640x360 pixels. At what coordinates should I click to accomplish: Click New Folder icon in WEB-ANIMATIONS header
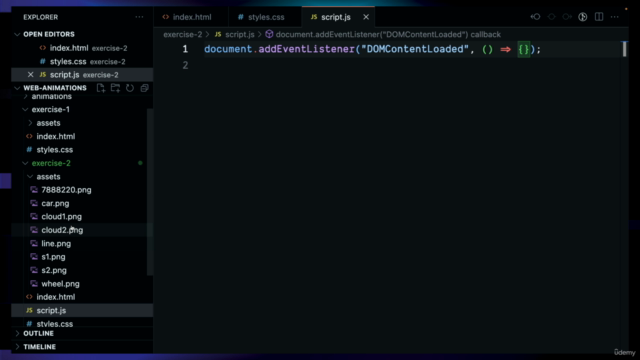tap(116, 88)
